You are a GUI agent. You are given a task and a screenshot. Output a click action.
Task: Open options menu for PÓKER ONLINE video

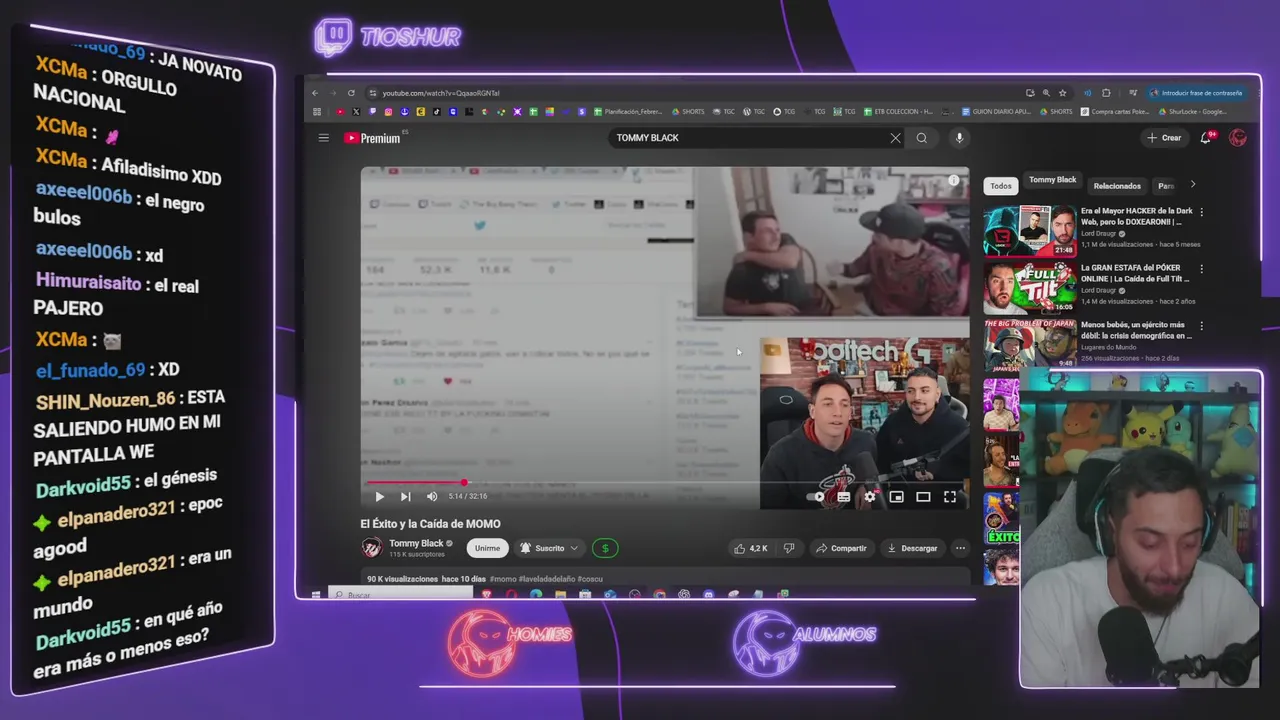[1201, 269]
